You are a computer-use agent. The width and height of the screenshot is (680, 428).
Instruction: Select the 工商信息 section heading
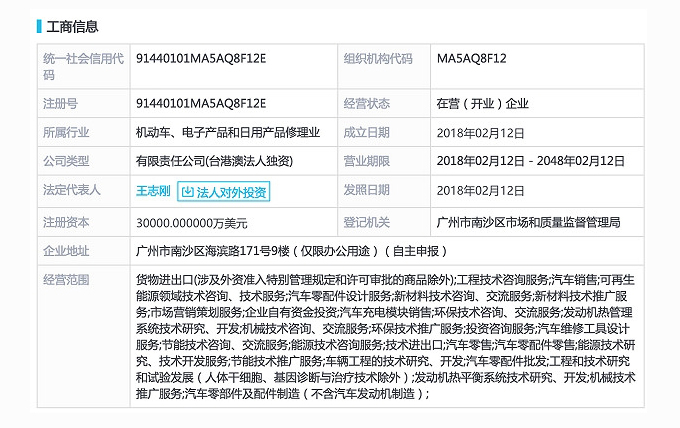(x=72, y=26)
